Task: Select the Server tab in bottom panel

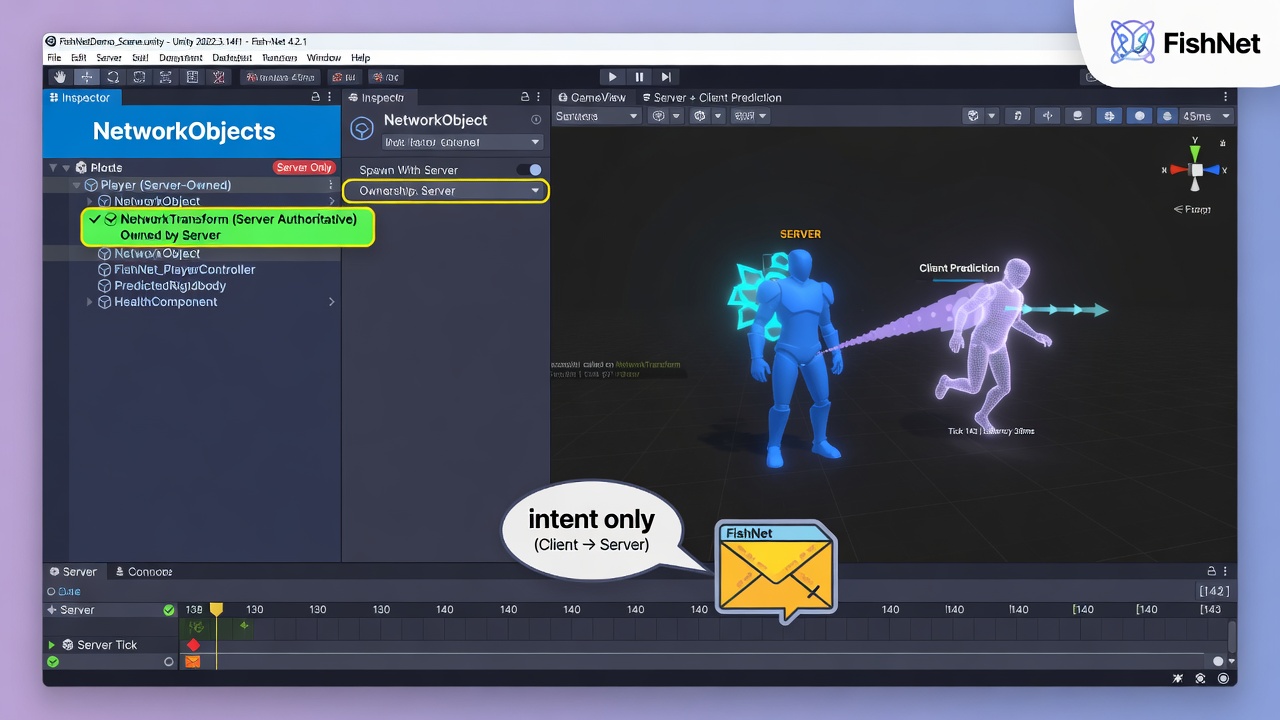Action: click(74, 572)
